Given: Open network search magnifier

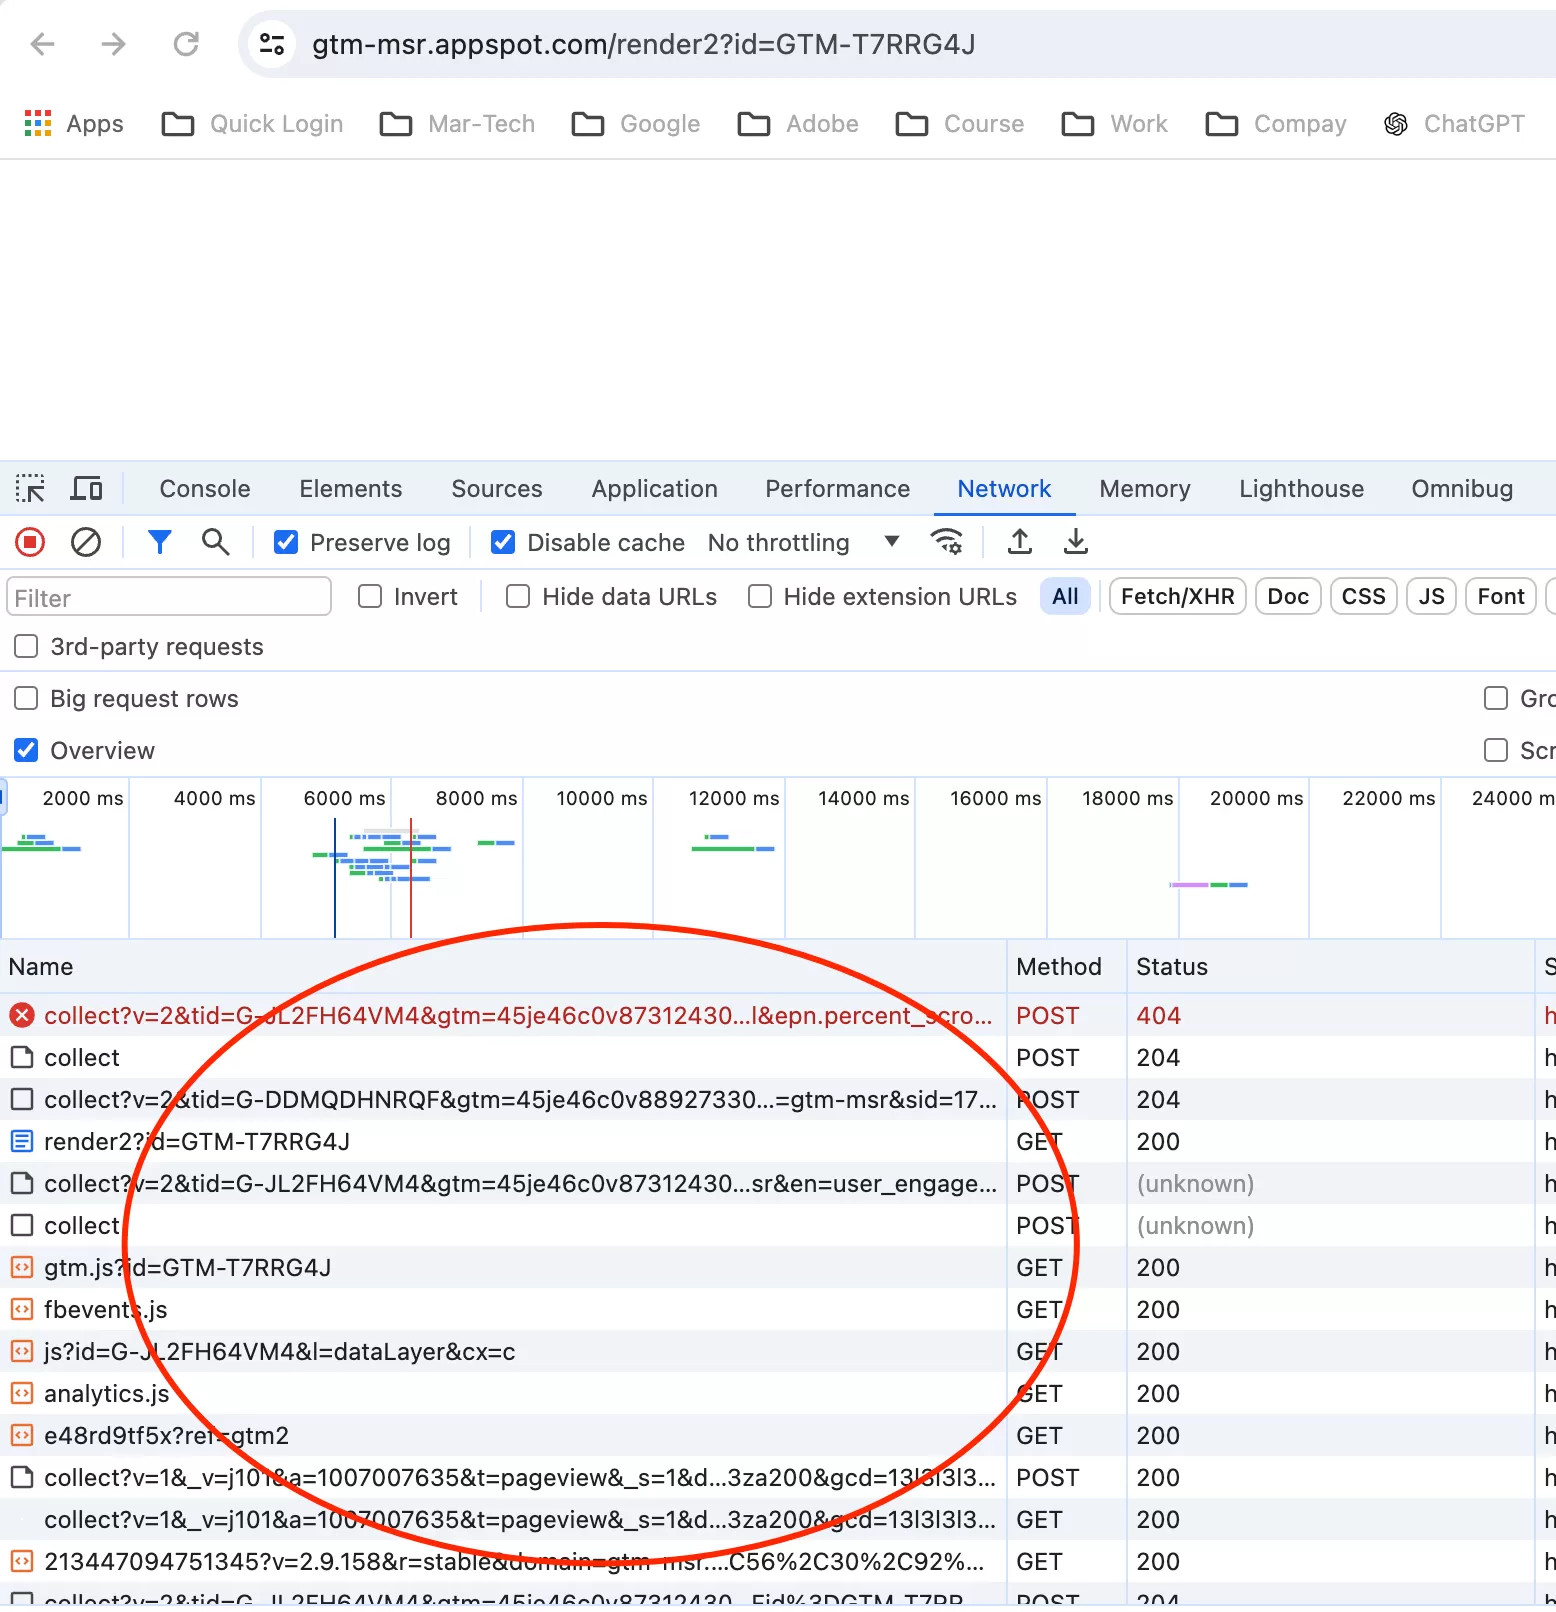Looking at the screenshot, I should [216, 543].
